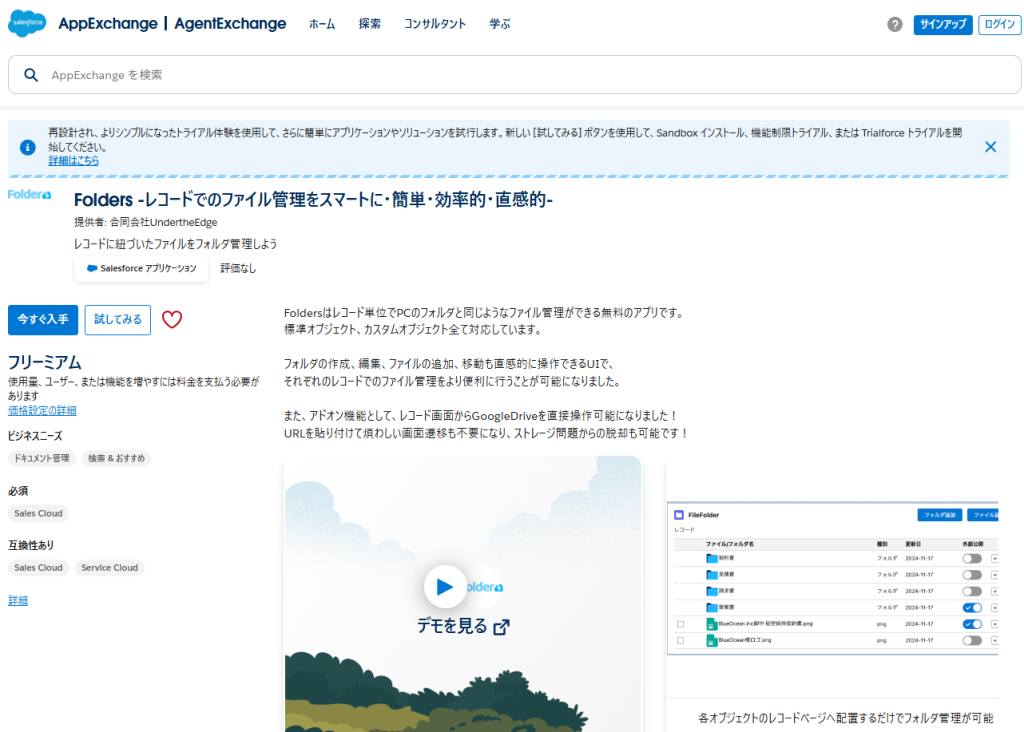
Task: Open the コンサルタント nav item
Action: tap(435, 24)
